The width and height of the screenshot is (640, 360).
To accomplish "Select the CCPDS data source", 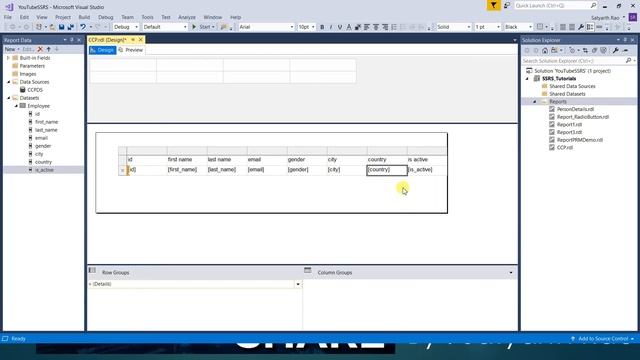I will click(x=35, y=90).
